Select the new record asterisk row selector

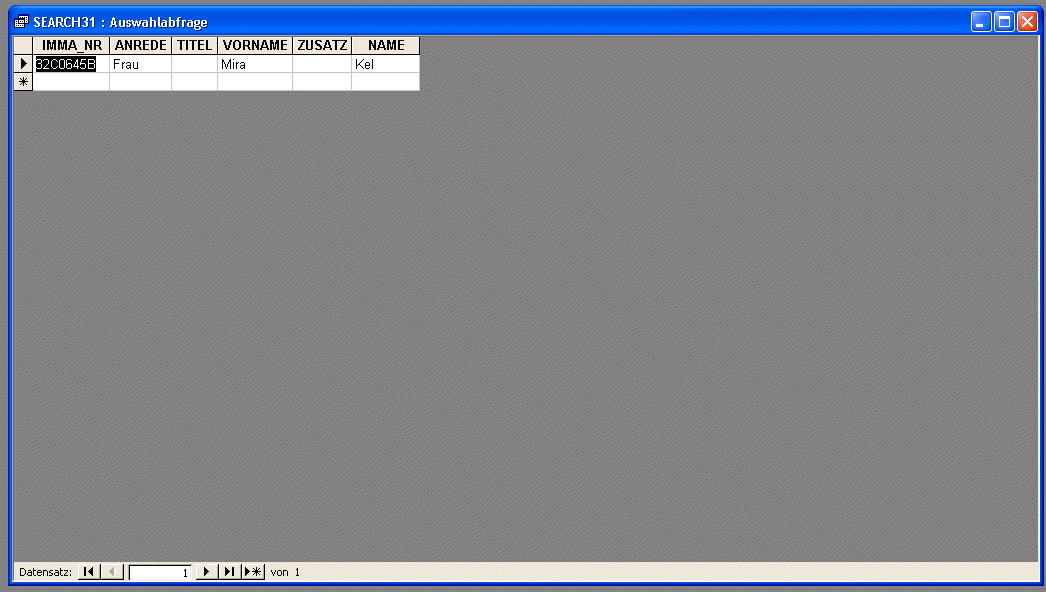point(23,82)
